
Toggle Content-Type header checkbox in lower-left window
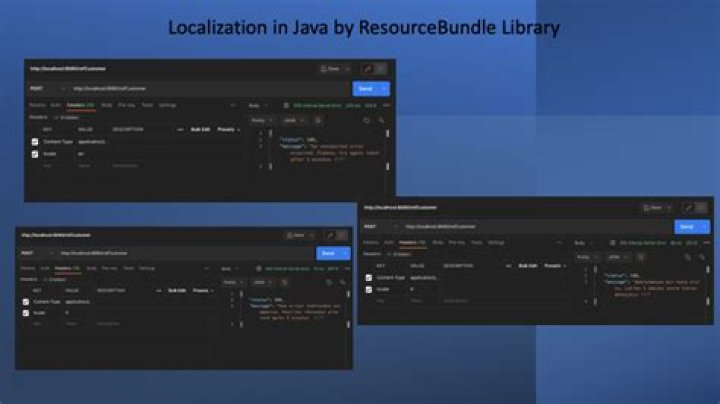[26, 302]
